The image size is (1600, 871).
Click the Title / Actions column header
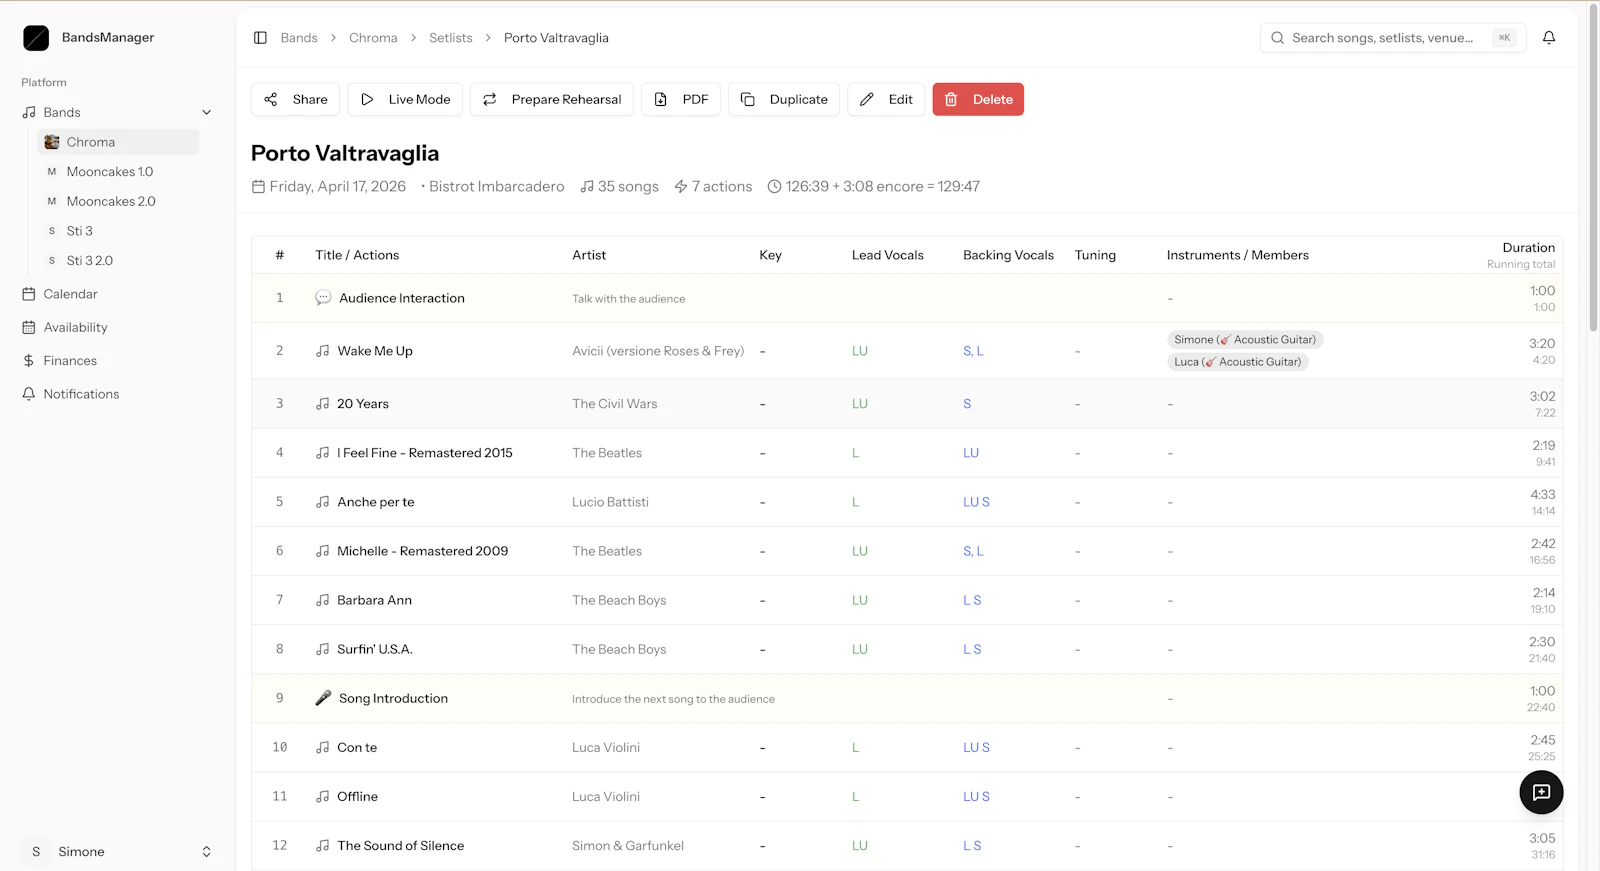[357, 255]
